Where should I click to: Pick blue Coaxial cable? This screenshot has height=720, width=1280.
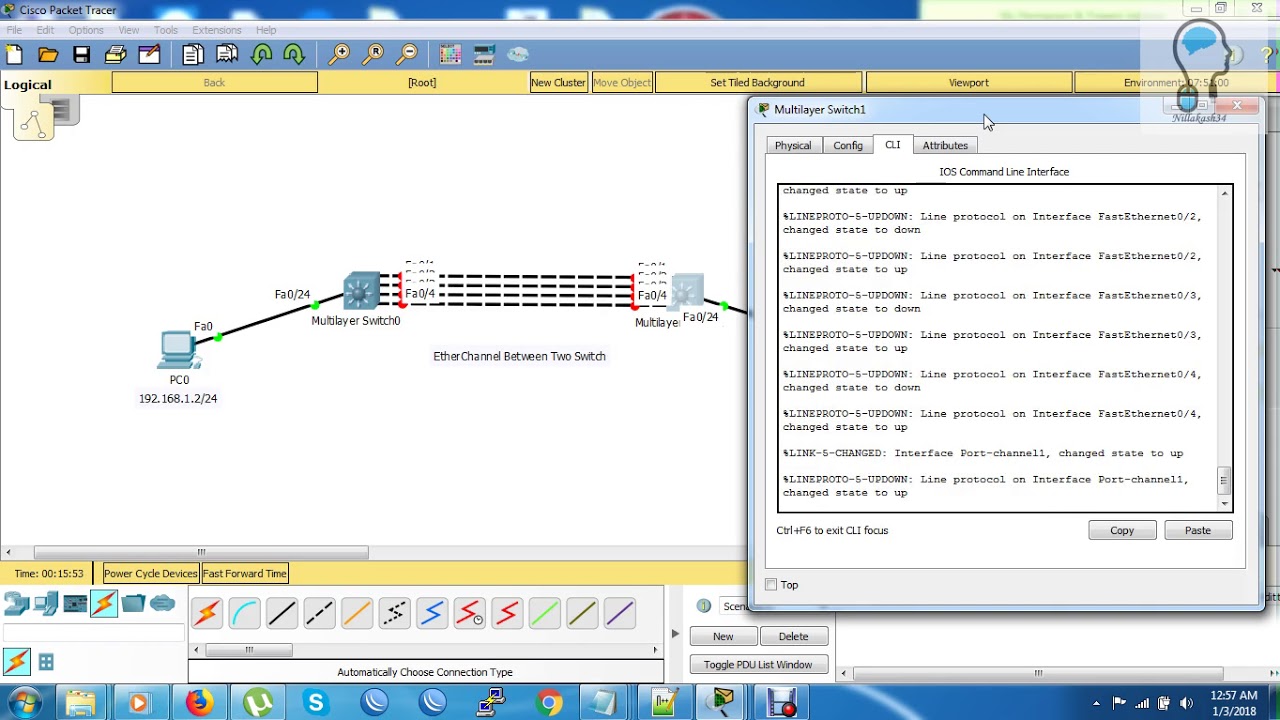coord(432,613)
